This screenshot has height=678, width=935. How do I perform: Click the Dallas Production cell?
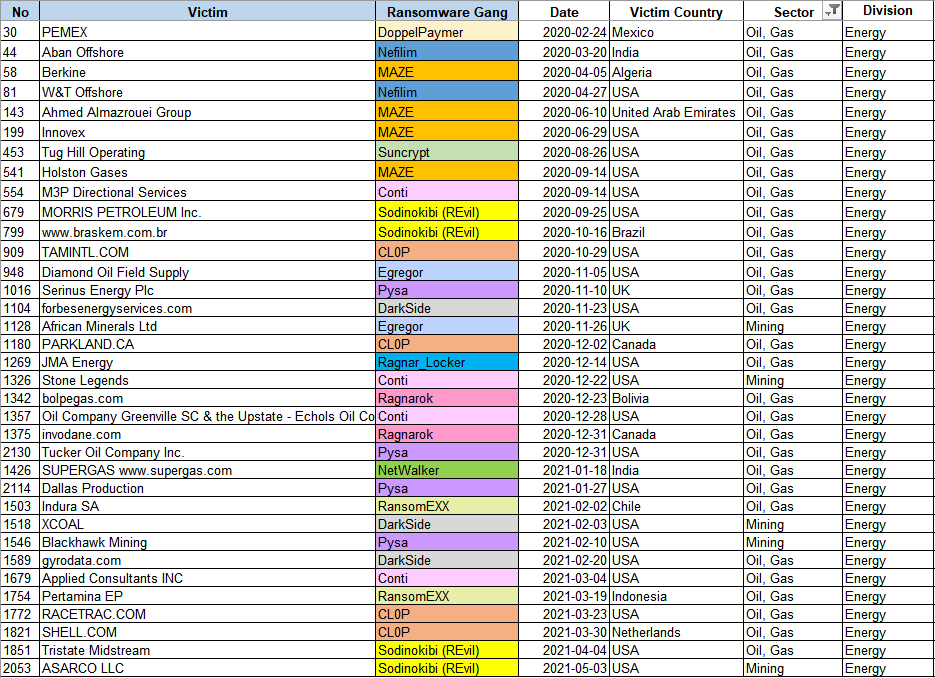click(x=208, y=488)
